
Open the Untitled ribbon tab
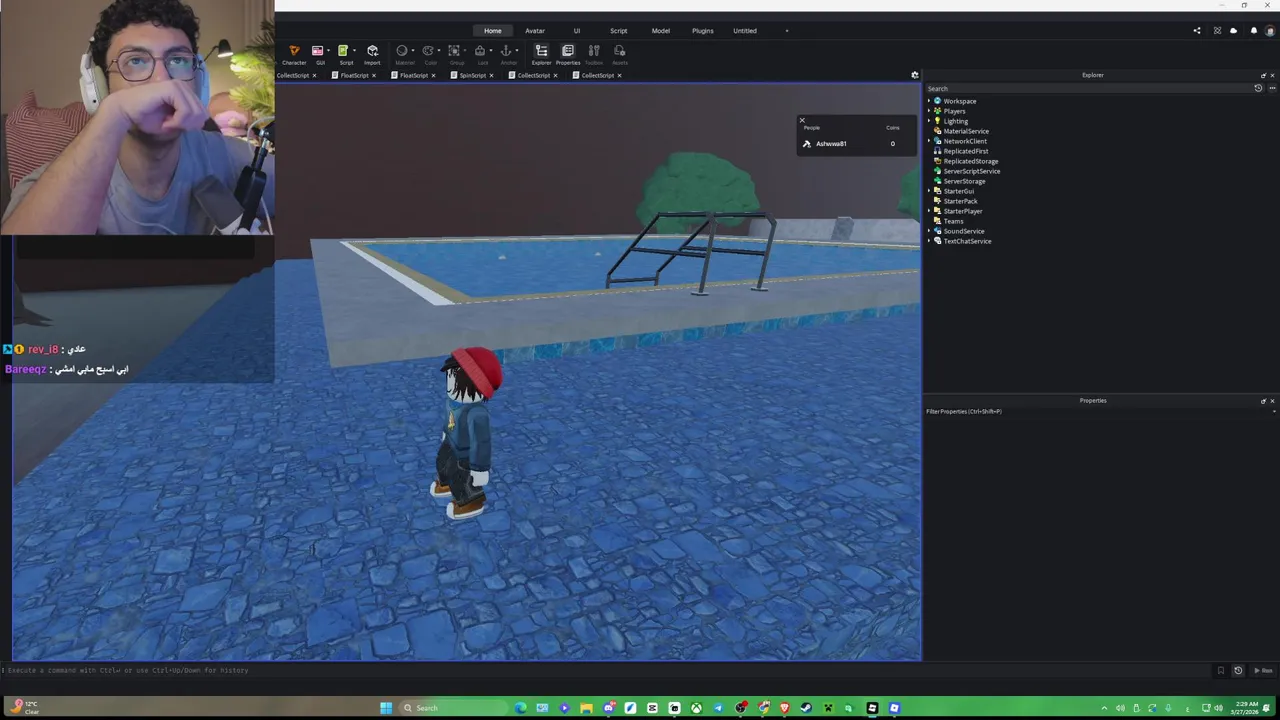(x=745, y=31)
